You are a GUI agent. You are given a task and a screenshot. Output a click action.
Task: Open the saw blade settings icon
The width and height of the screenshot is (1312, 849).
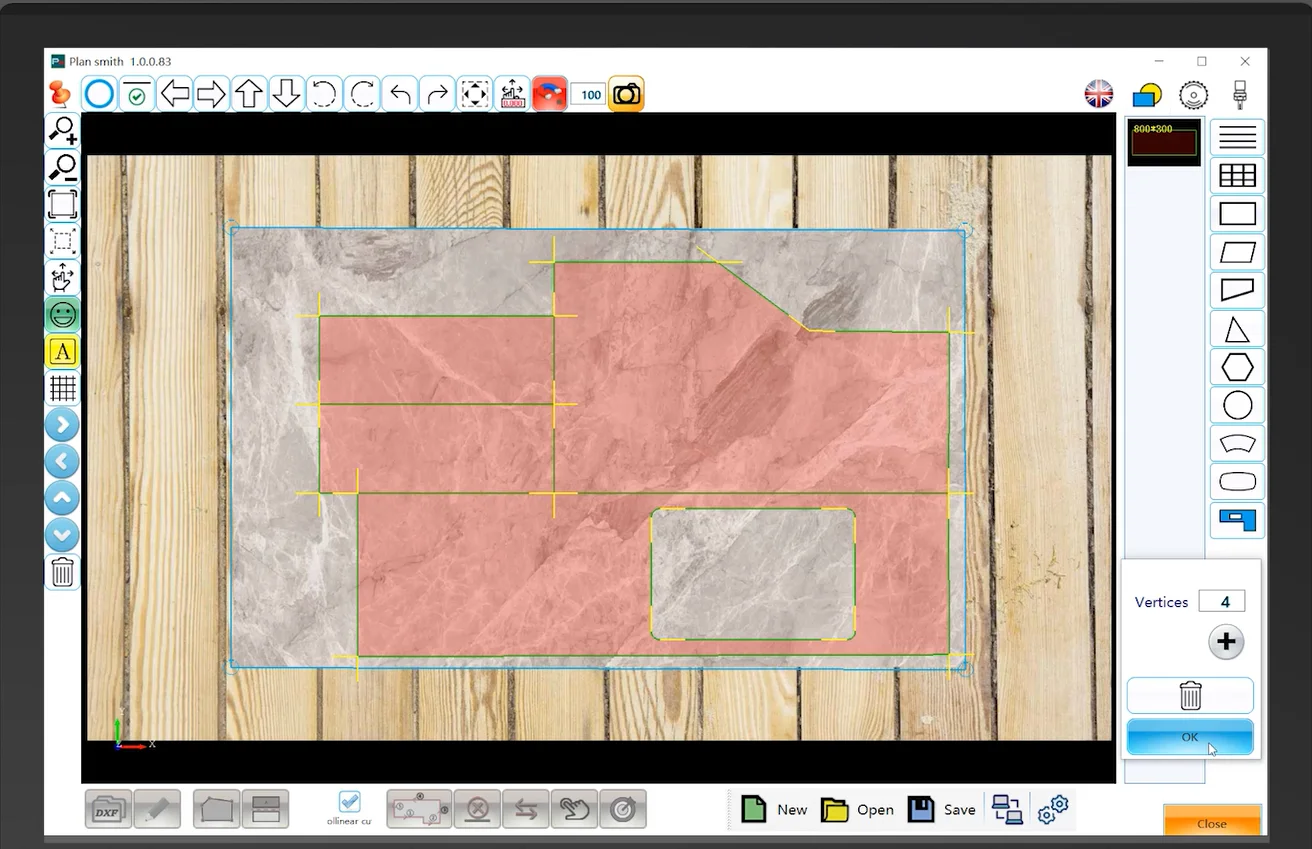coord(1193,95)
